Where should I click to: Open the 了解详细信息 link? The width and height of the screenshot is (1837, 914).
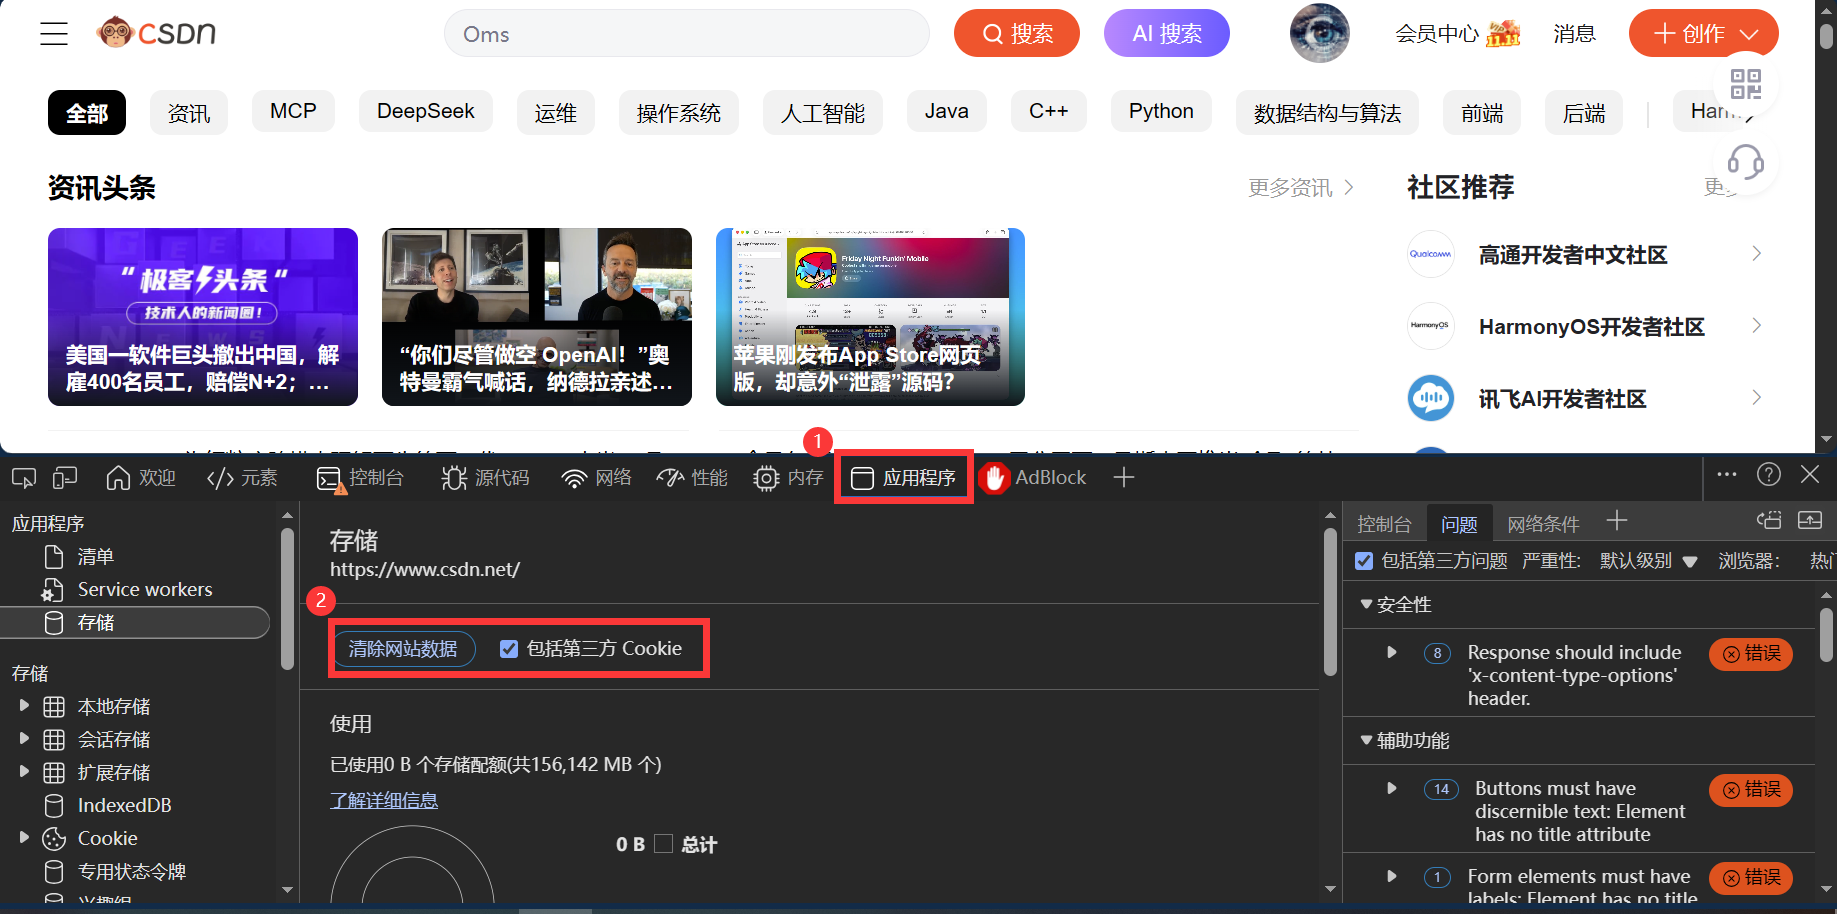pos(384,799)
